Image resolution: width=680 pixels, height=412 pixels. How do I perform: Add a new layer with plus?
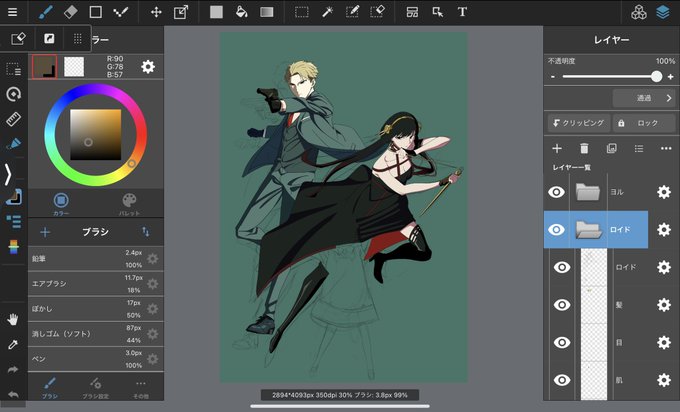pyautogui.click(x=557, y=149)
